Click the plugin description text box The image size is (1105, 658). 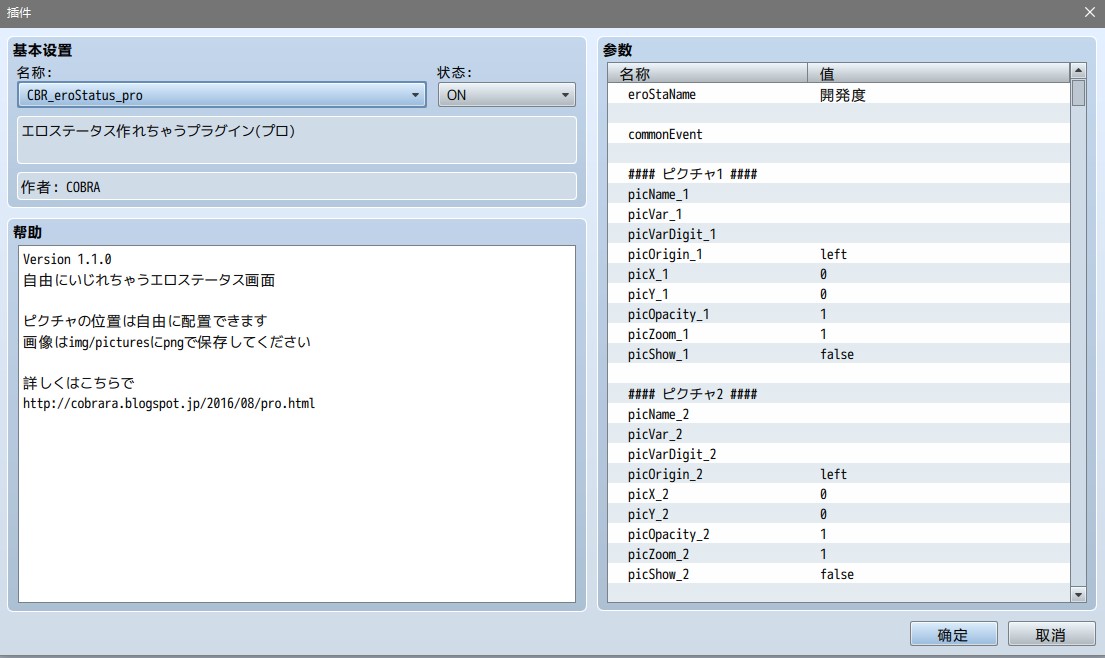[297, 140]
